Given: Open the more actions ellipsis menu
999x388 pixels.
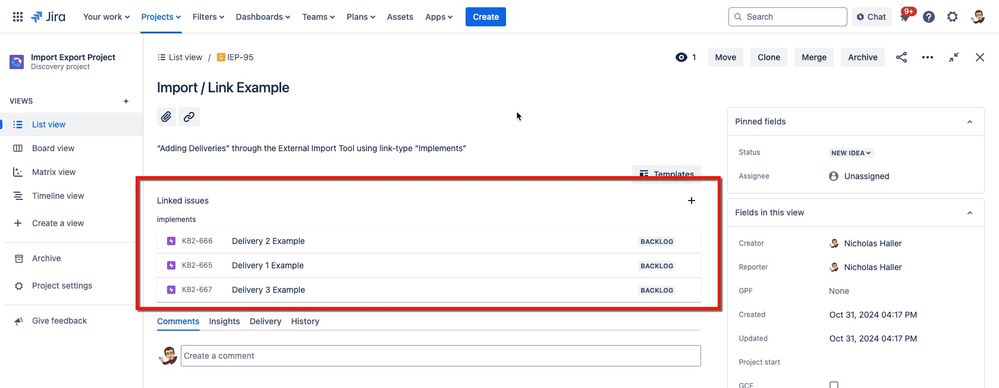Looking at the screenshot, I should tap(928, 57).
